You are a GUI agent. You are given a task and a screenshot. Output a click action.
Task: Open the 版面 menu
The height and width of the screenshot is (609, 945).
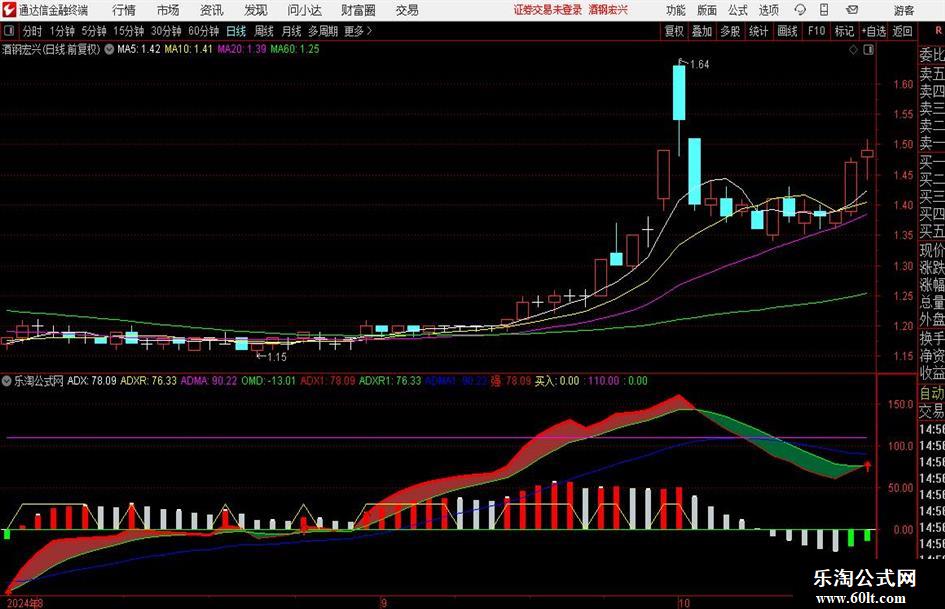(706, 10)
